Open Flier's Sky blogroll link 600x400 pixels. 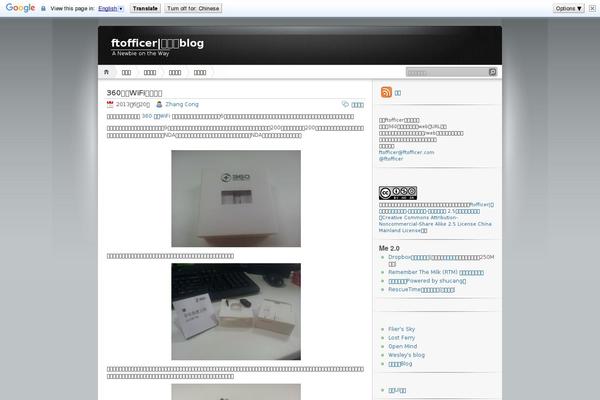pyautogui.click(x=401, y=329)
